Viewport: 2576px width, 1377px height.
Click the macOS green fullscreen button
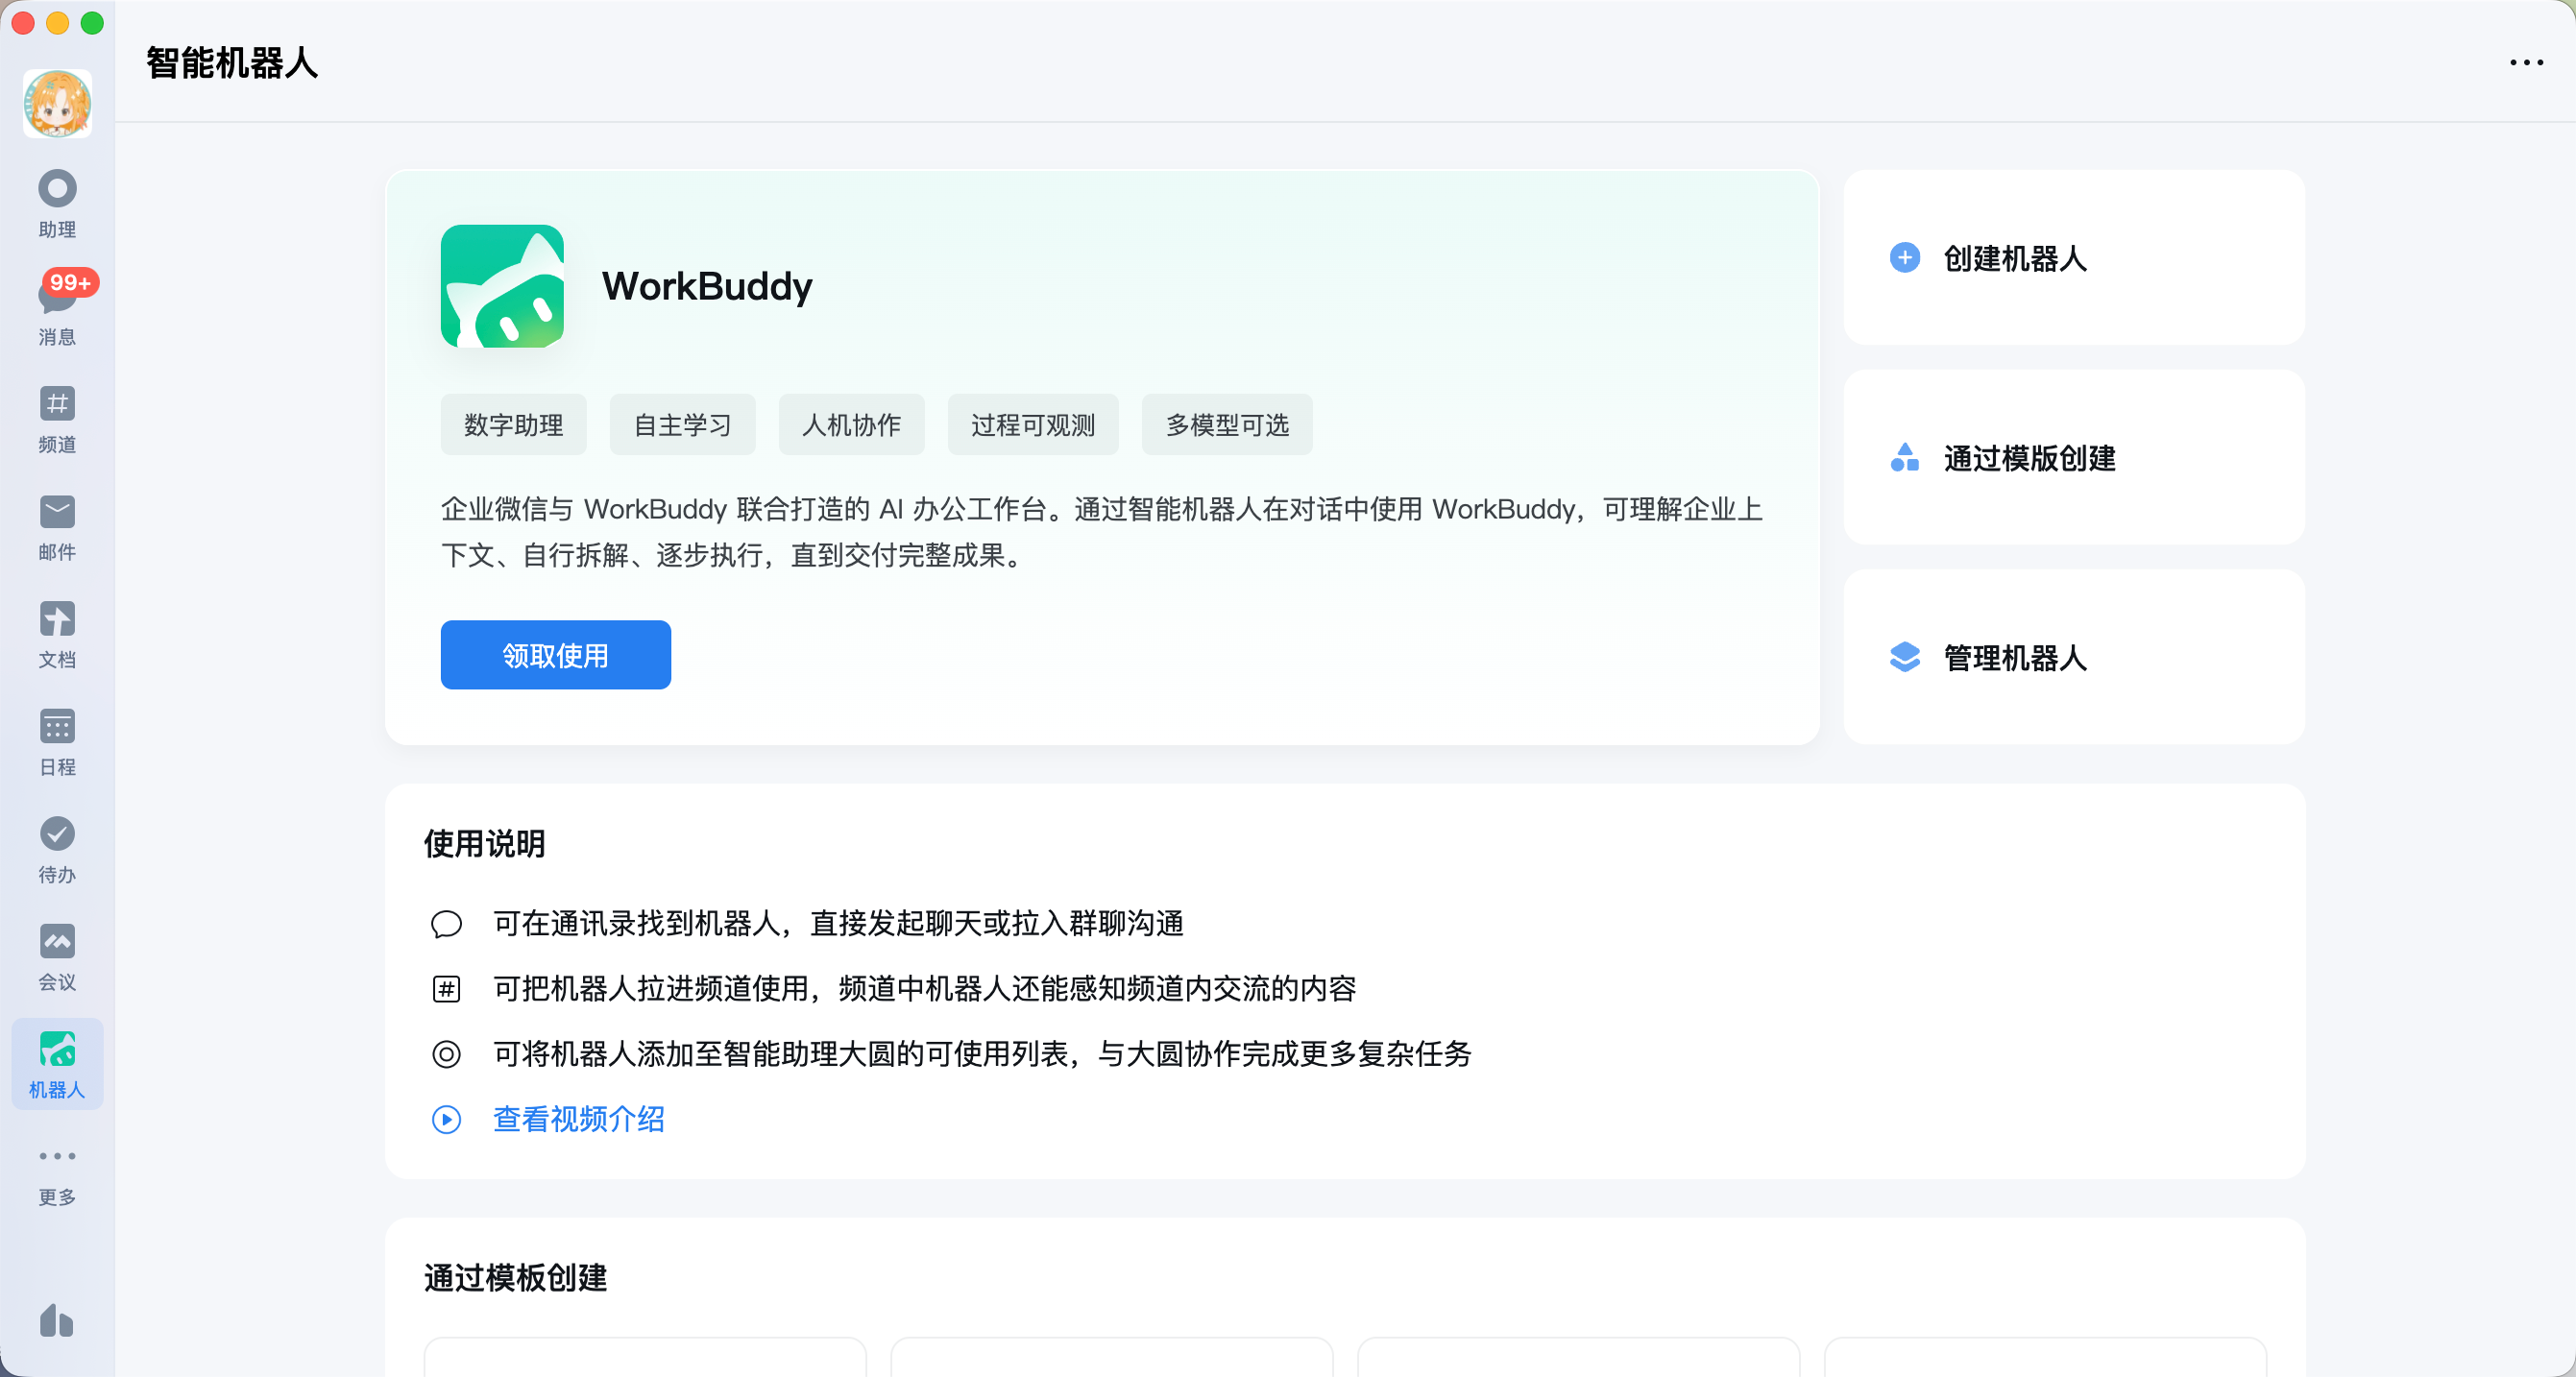coord(92,22)
